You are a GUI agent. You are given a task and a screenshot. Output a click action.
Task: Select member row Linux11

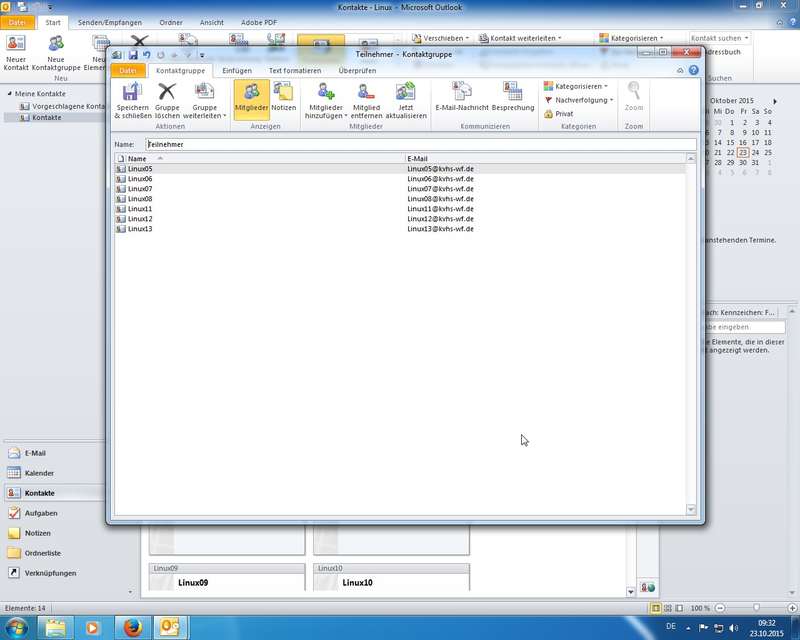click(x=400, y=209)
